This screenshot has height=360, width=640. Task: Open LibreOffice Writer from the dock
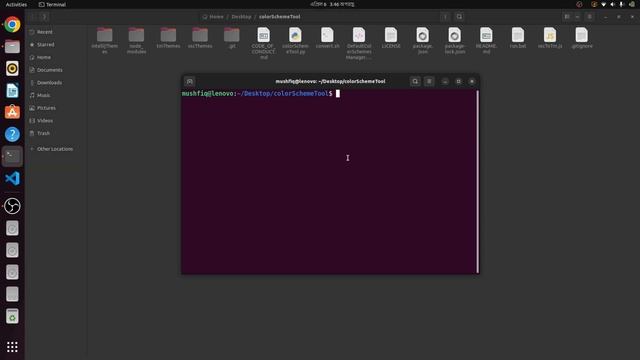point(12,91)
